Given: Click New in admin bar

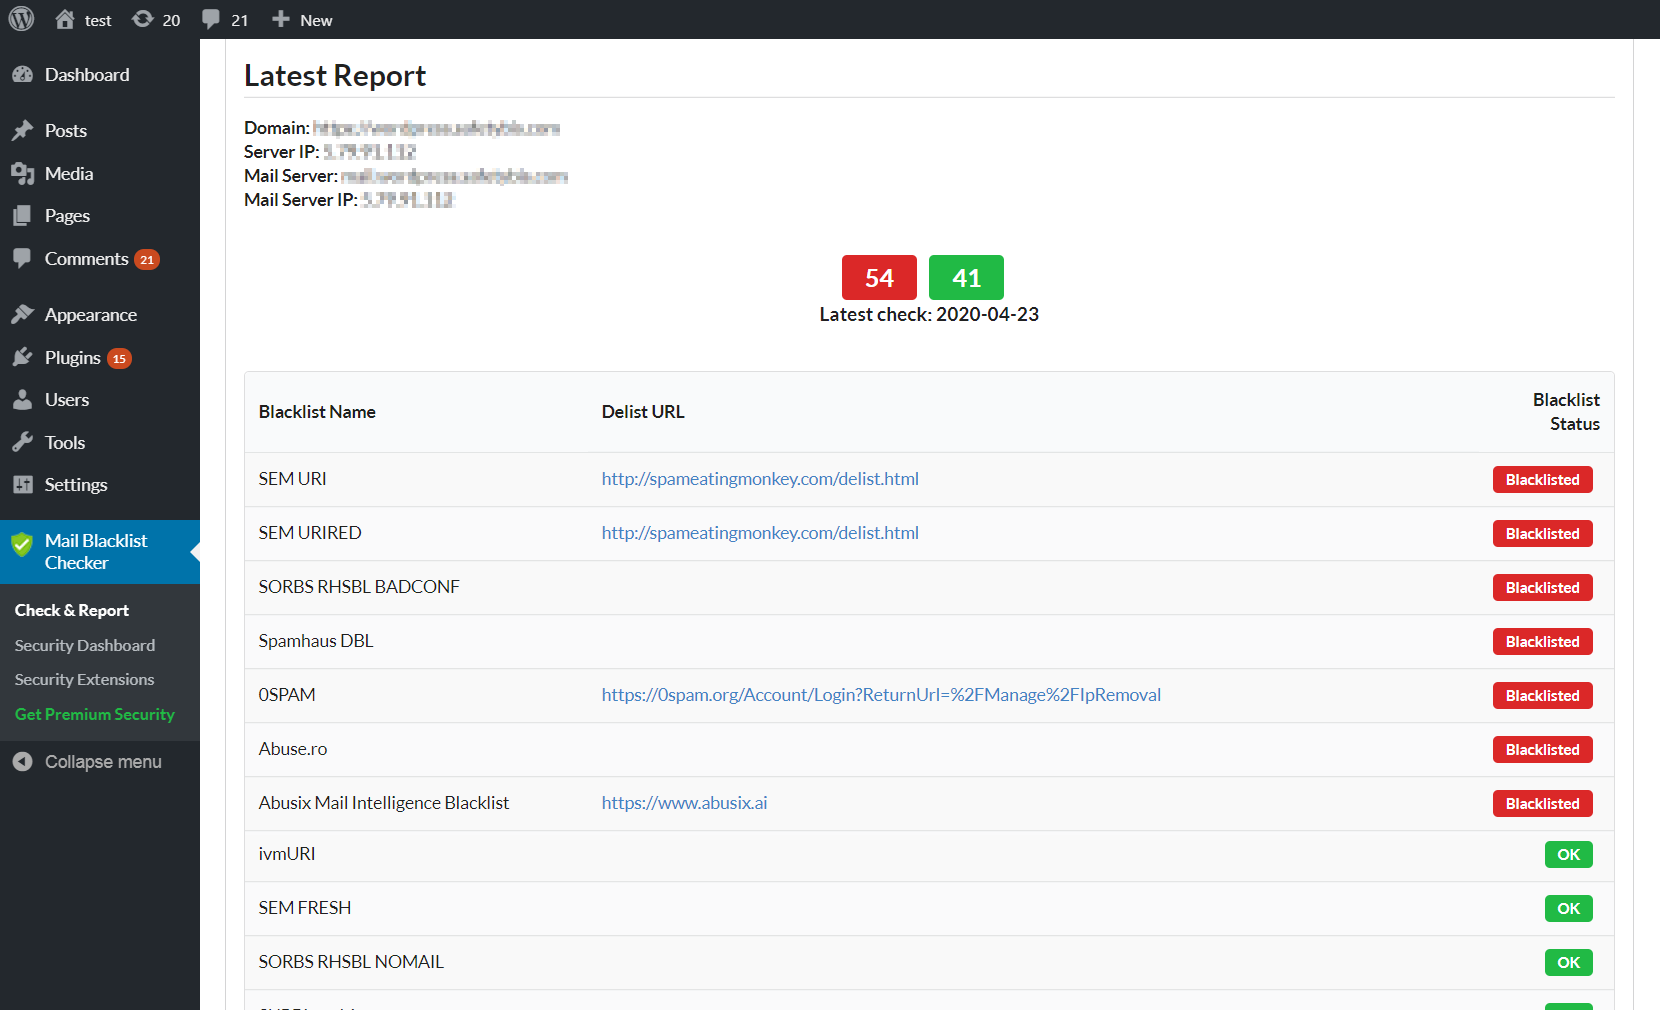Looking at the screenshot, I should coord(316,20).
